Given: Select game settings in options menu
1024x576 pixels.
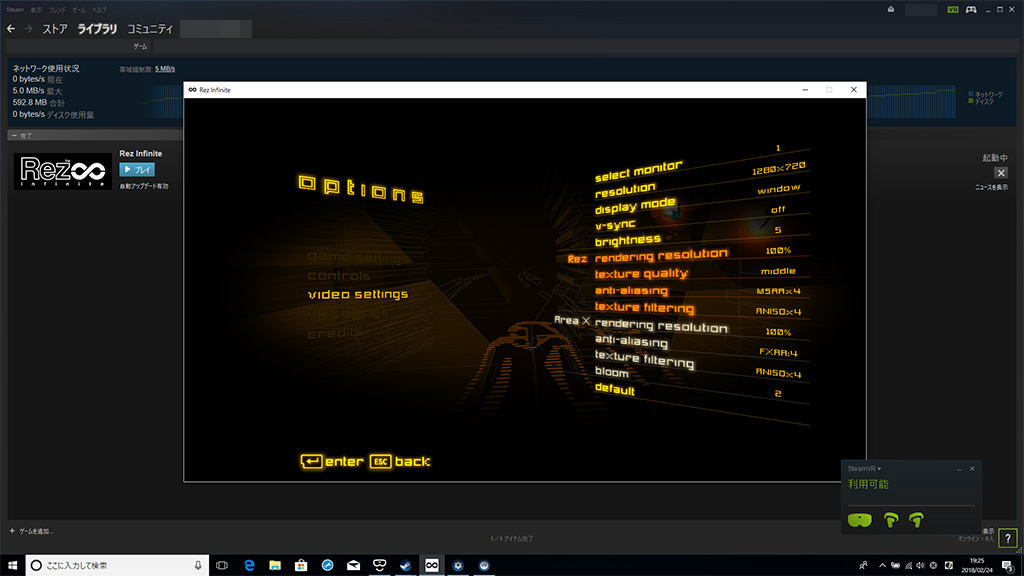Looking at the screenshot, I should (359, 257).
